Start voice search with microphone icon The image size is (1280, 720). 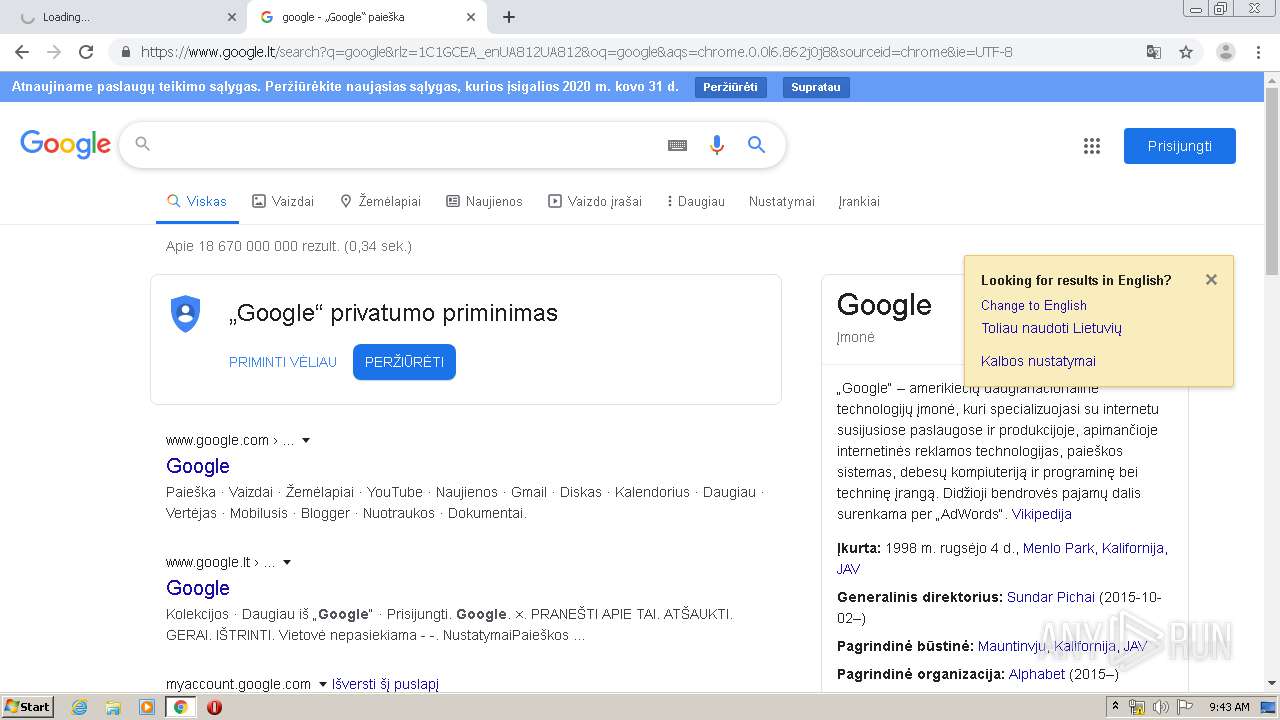tap(716, 145)
